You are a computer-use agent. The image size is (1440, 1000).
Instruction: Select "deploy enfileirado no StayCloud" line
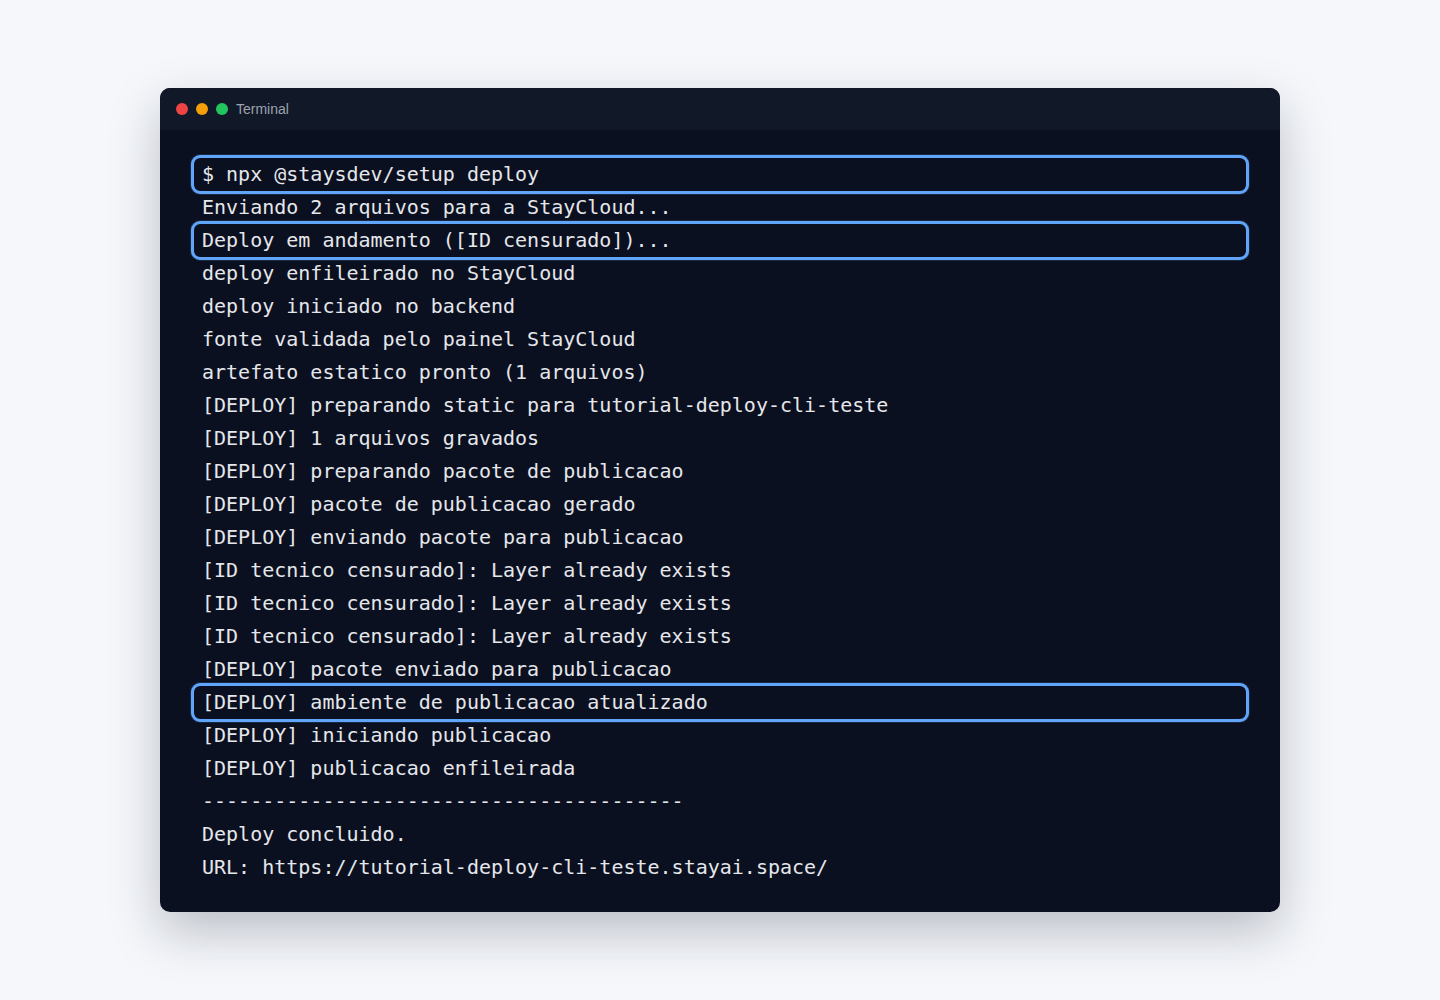[388, 273]
